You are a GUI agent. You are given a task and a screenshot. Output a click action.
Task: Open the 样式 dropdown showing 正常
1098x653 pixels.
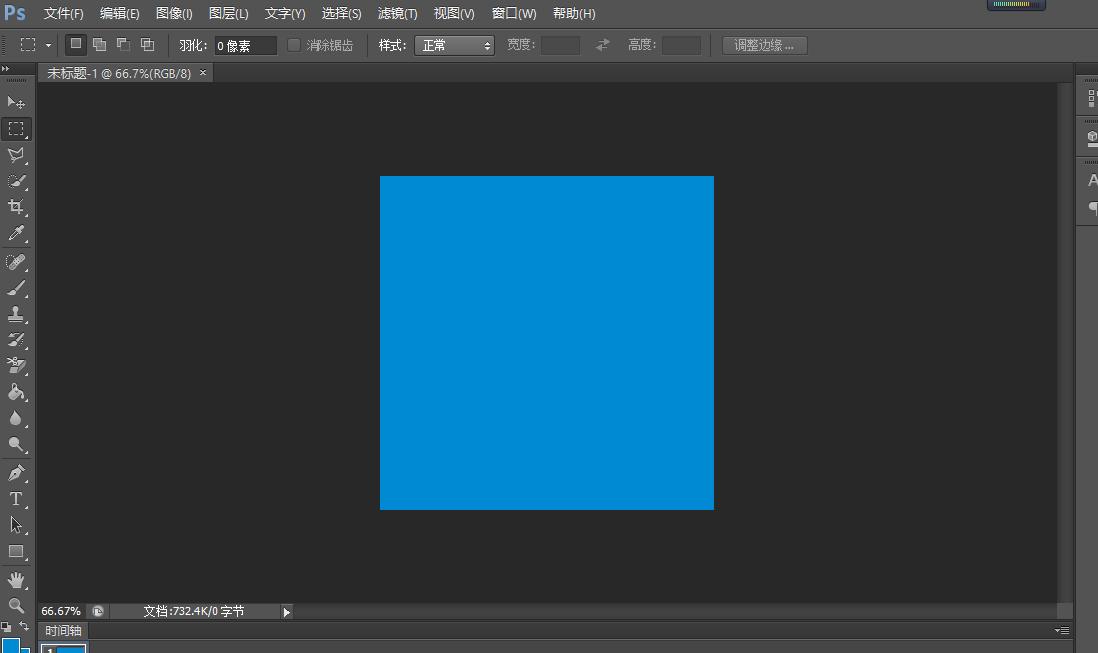coord(454,44)
